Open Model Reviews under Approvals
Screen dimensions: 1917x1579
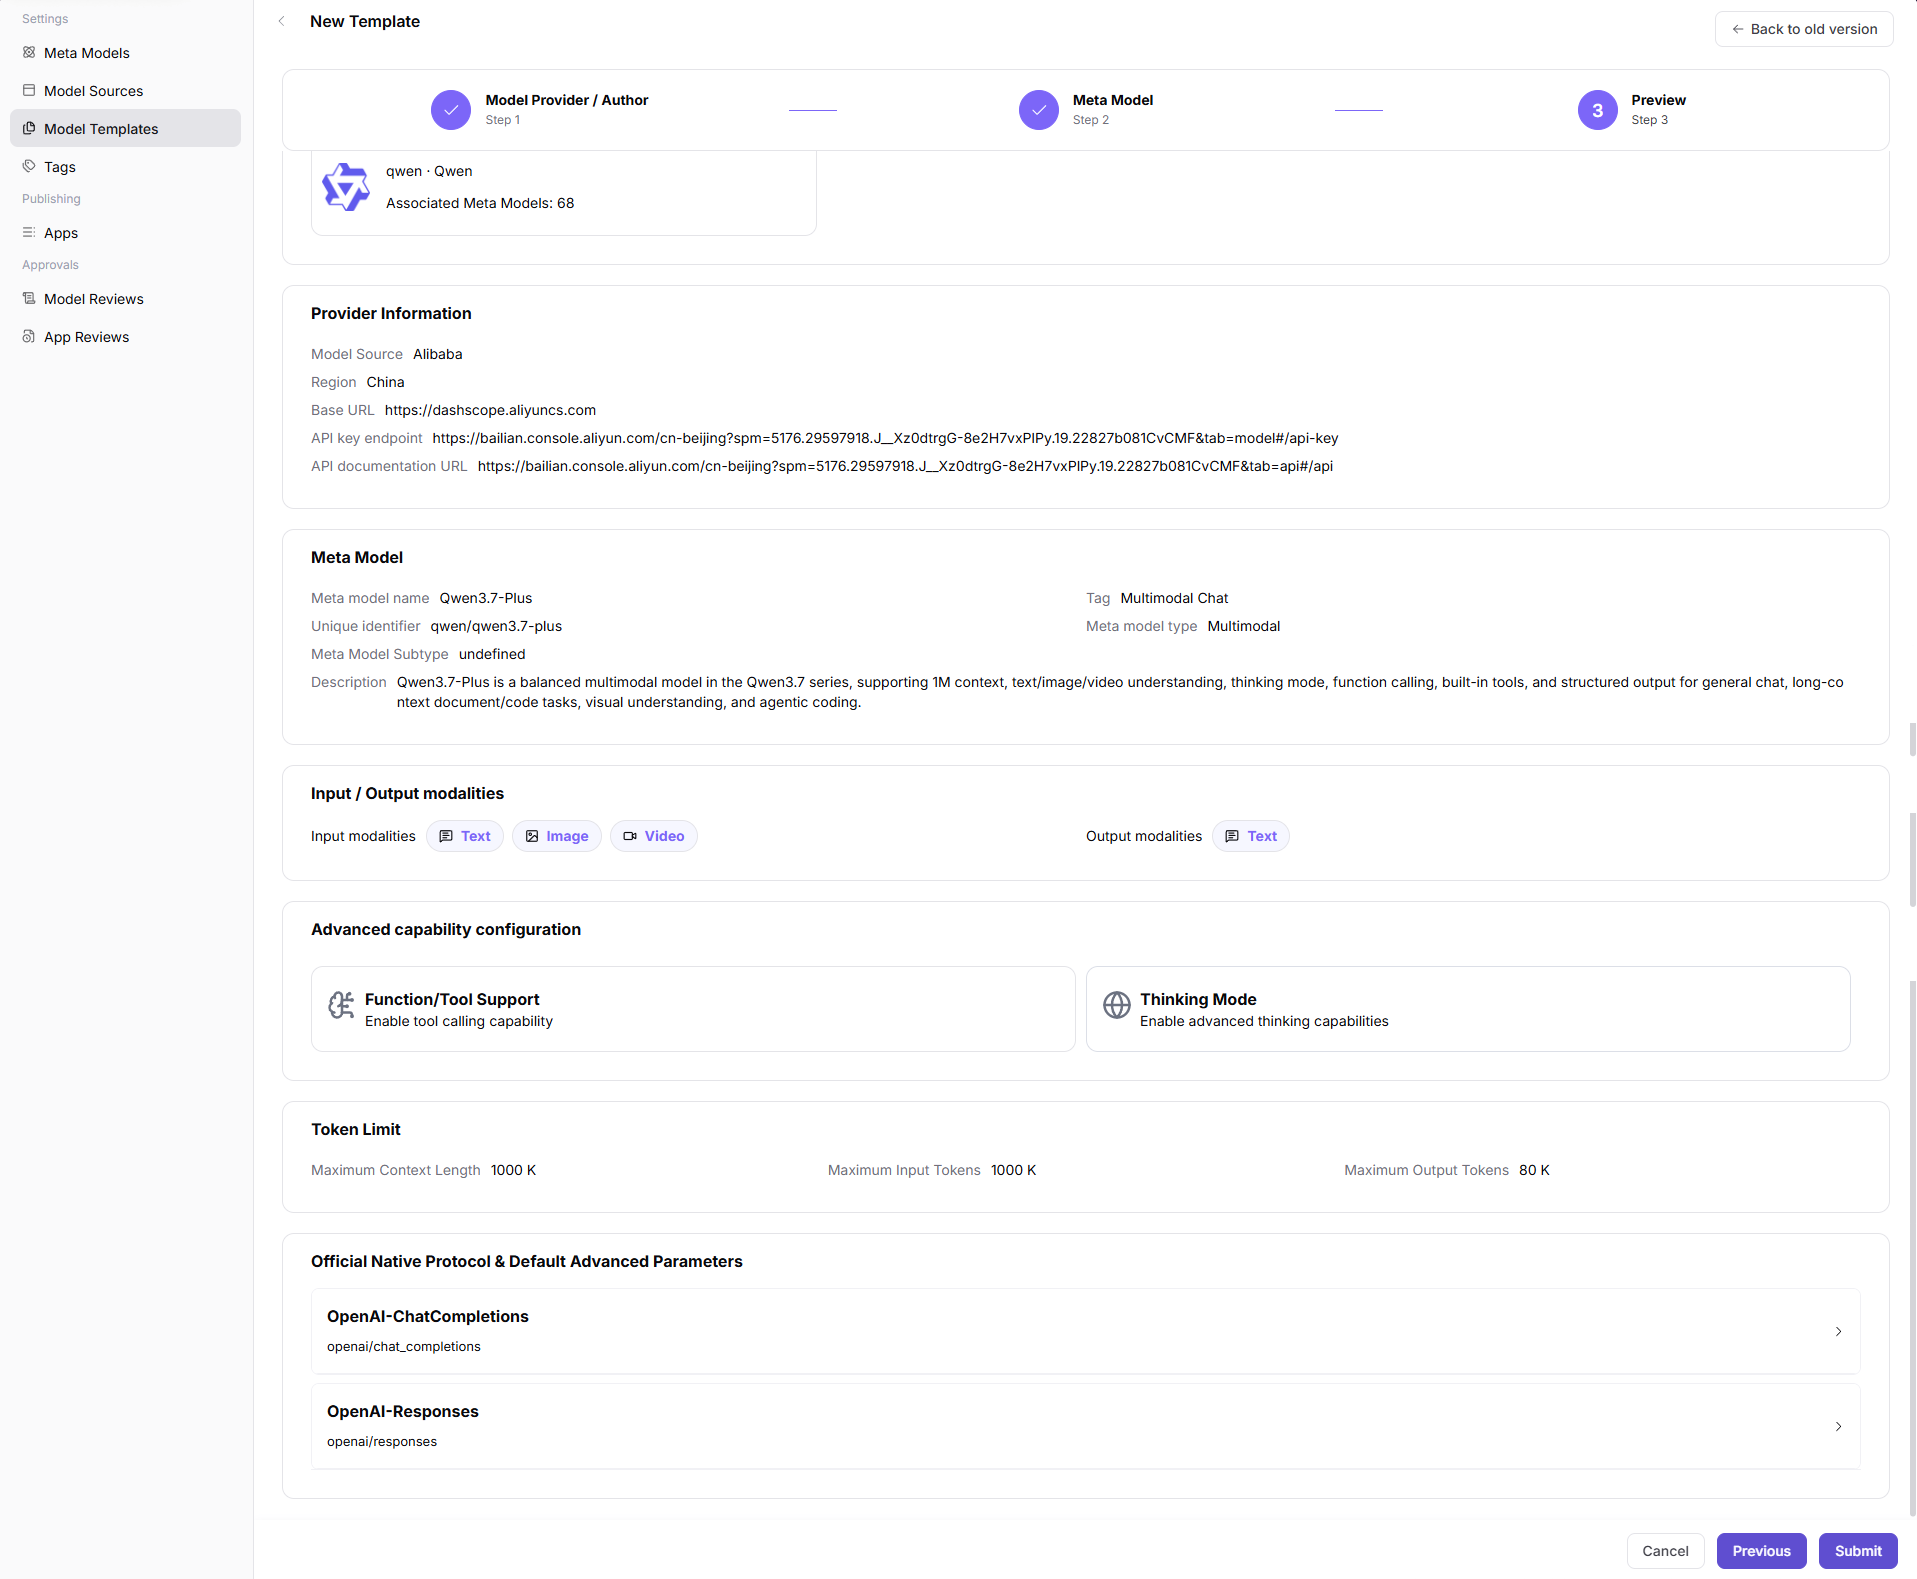point(125,298)
